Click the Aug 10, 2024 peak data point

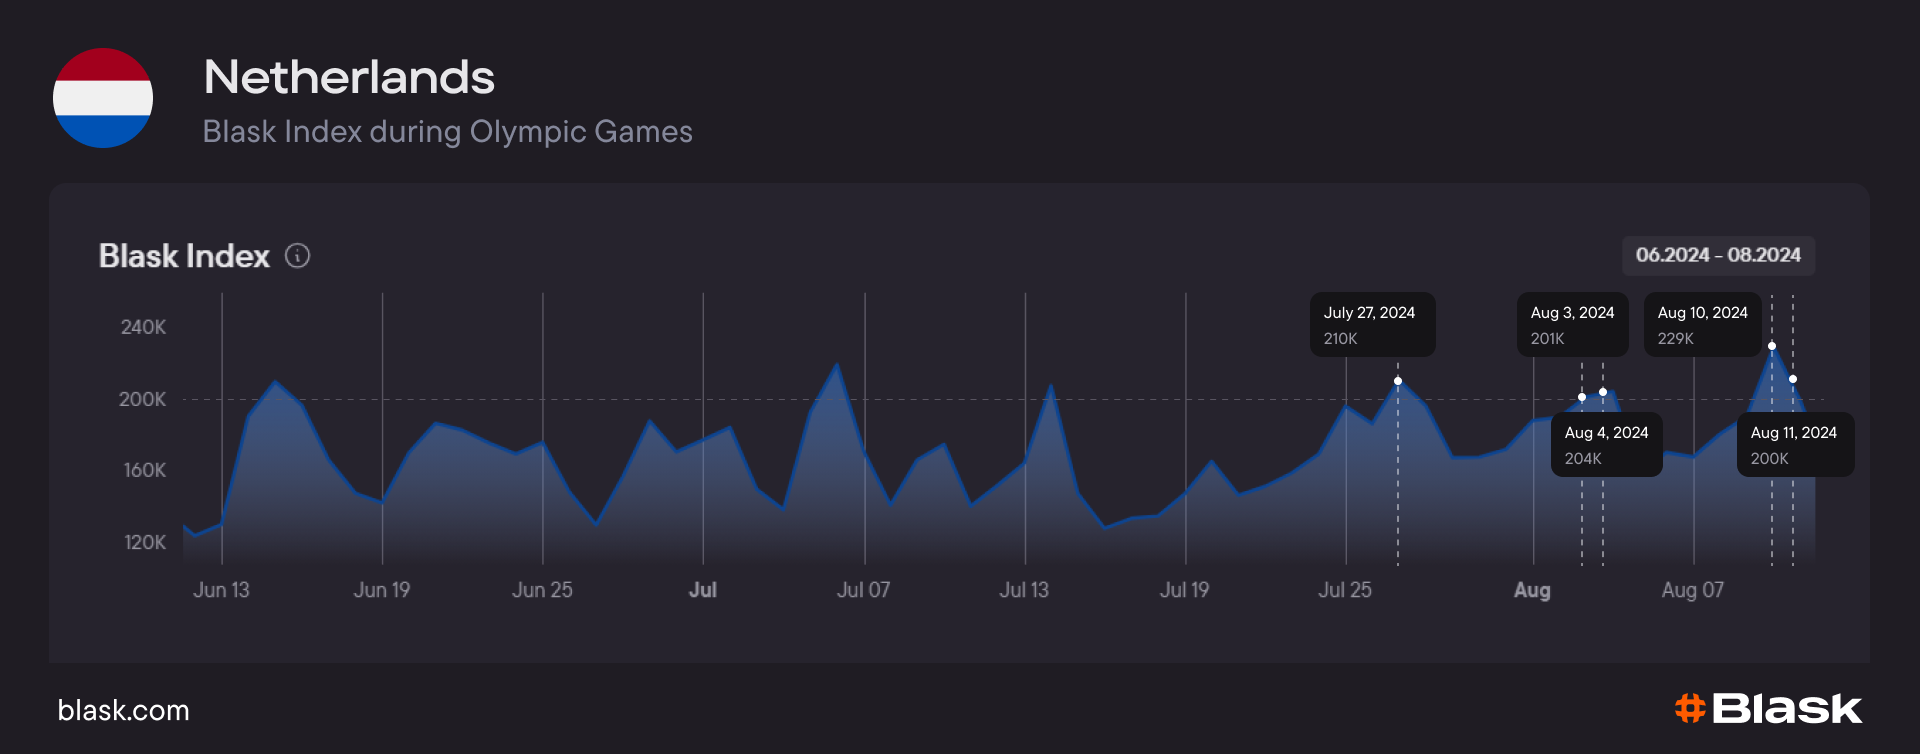click(x=1771, y=346)
